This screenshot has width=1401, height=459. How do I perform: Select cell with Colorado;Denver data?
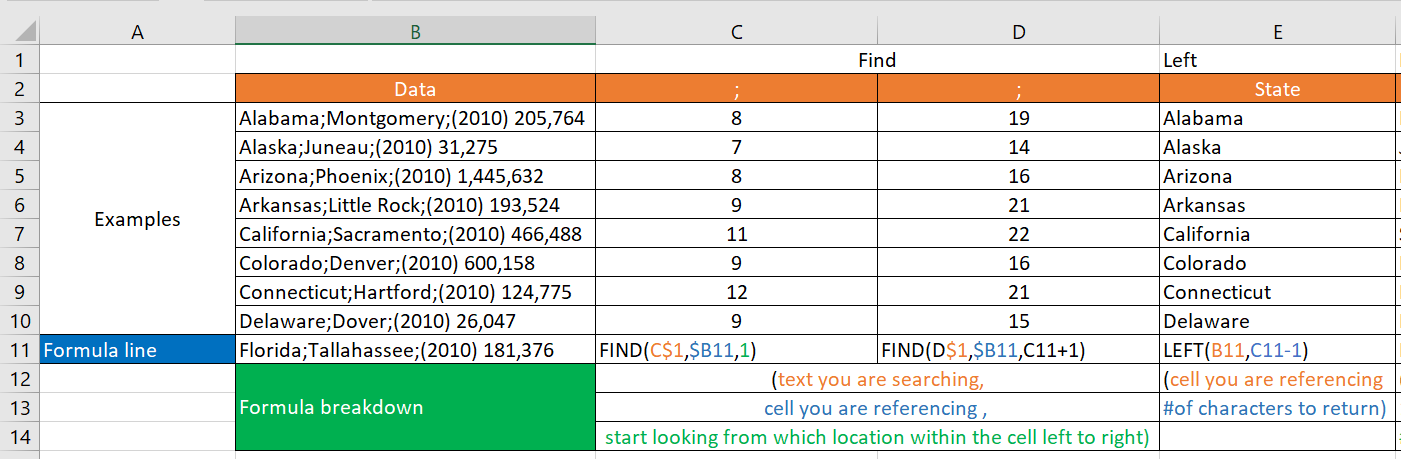click(x=415, y=263)
